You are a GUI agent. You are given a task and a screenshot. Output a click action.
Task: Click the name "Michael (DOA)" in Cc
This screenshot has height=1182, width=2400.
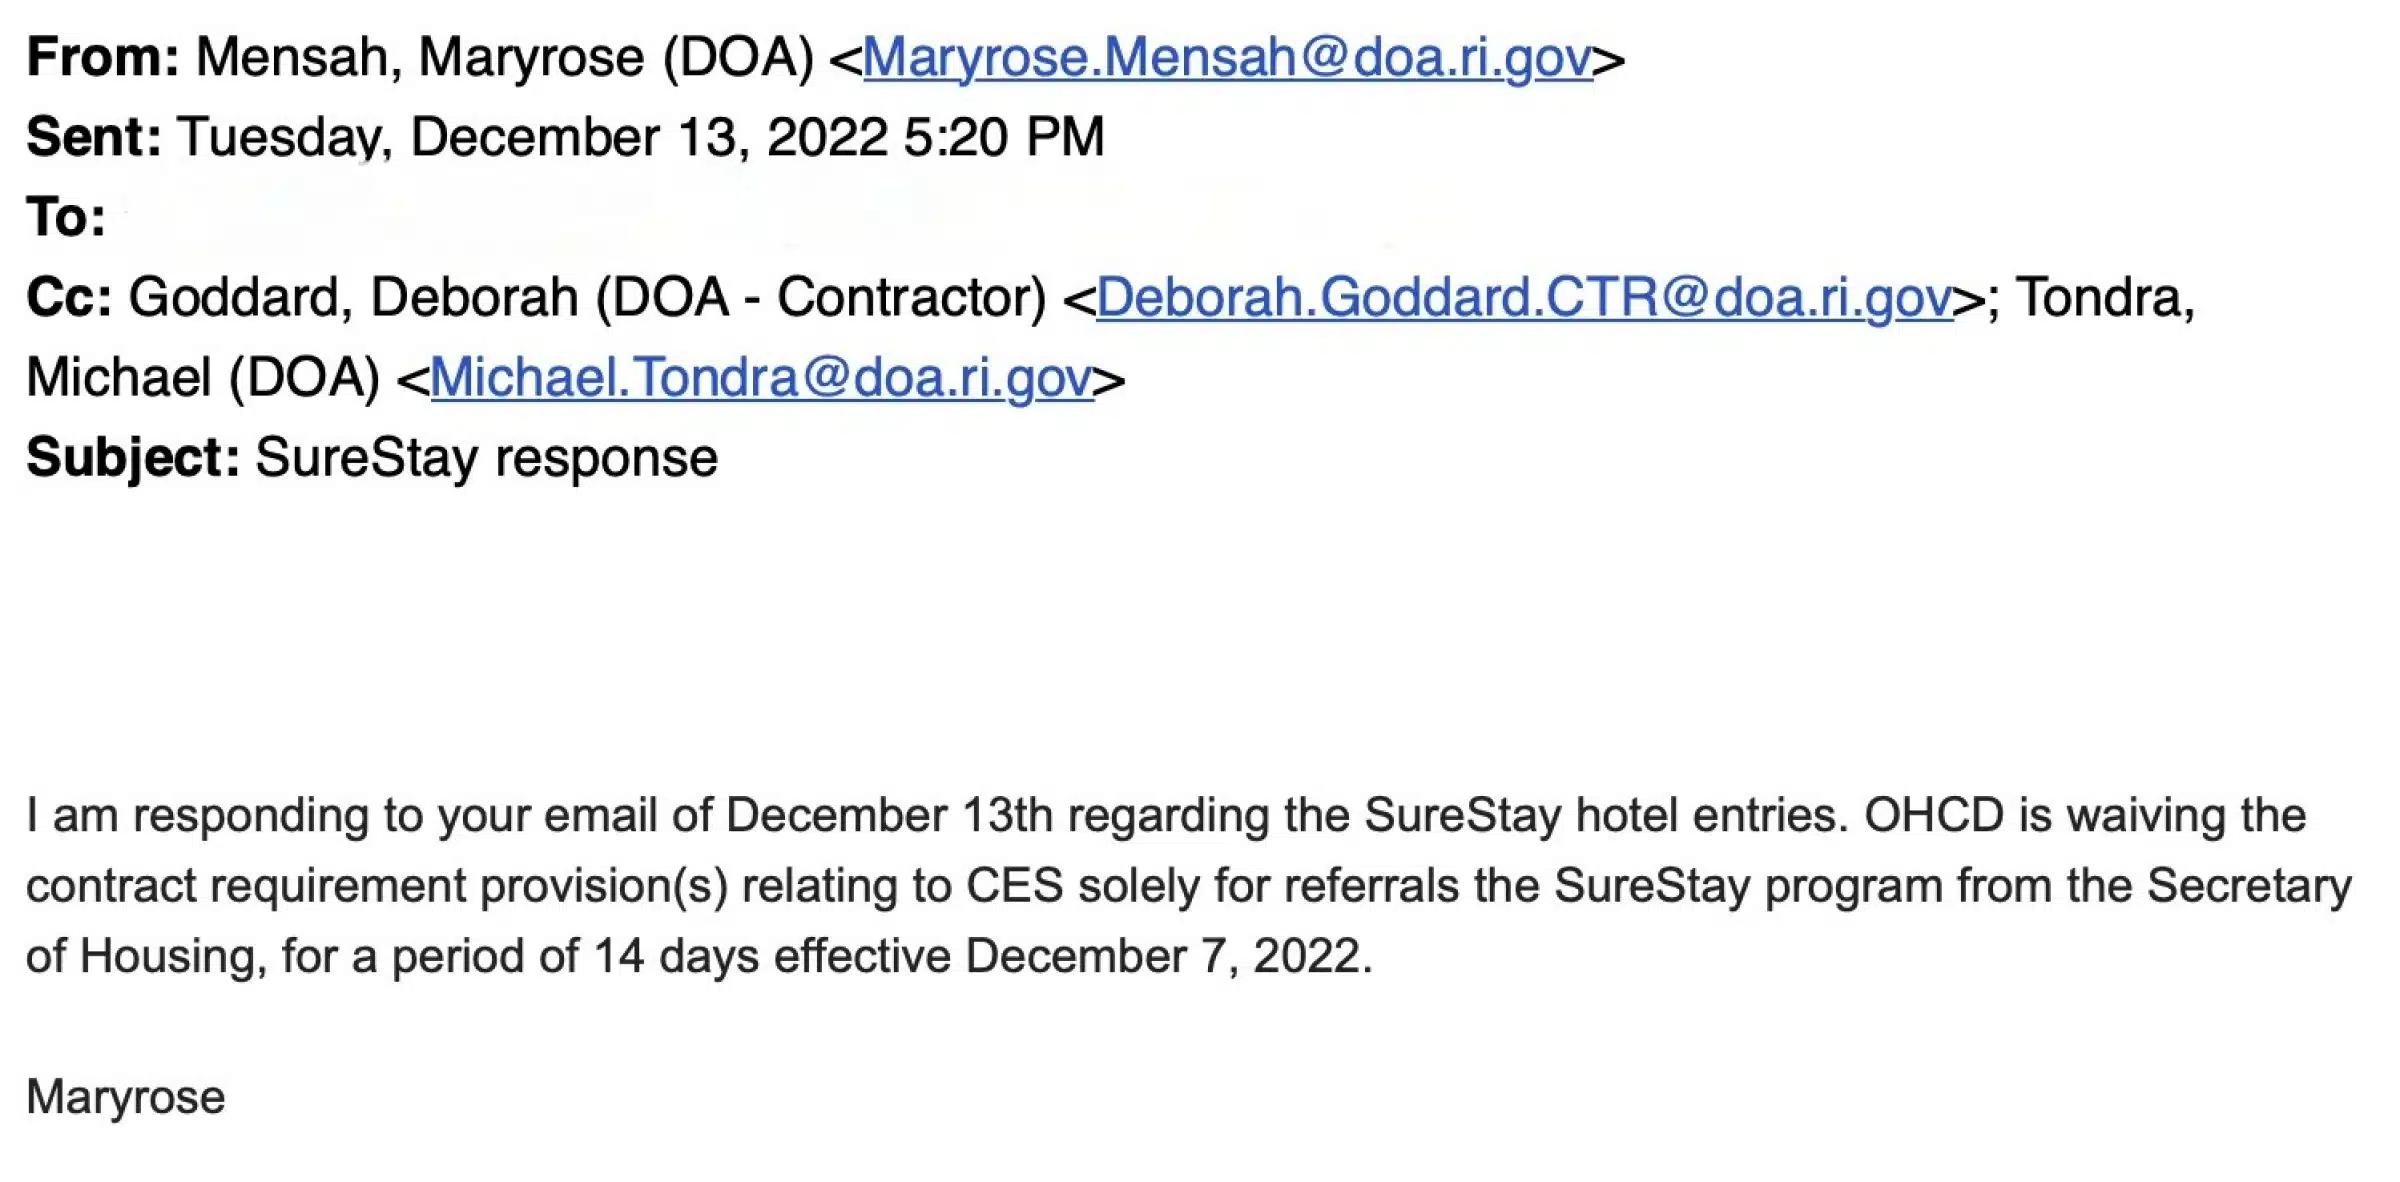203,378
